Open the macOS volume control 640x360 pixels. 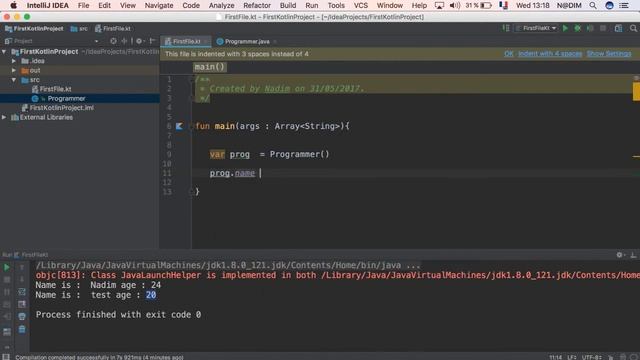454,5
